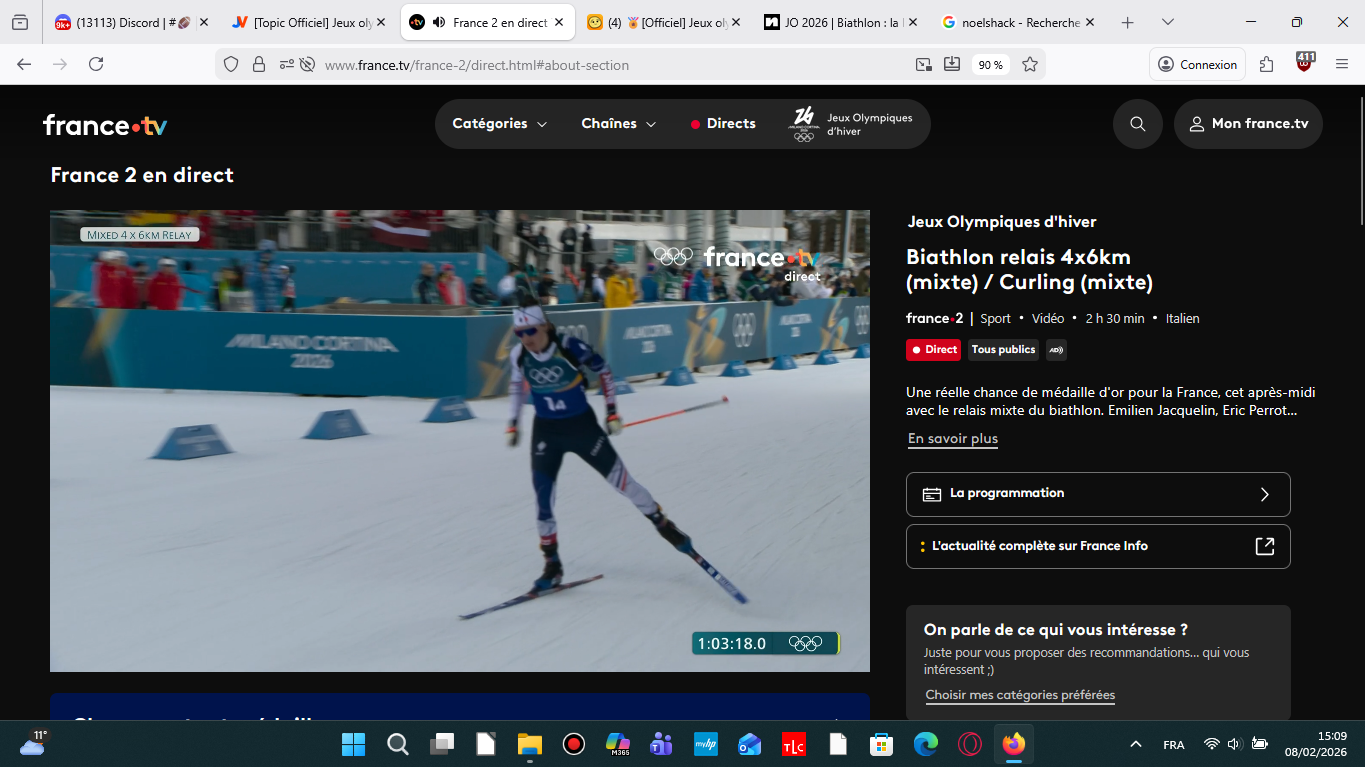Open the Wi-Fi network tray icon
The height and width of the screenshot is (767, 1365).
(1211, 744)
